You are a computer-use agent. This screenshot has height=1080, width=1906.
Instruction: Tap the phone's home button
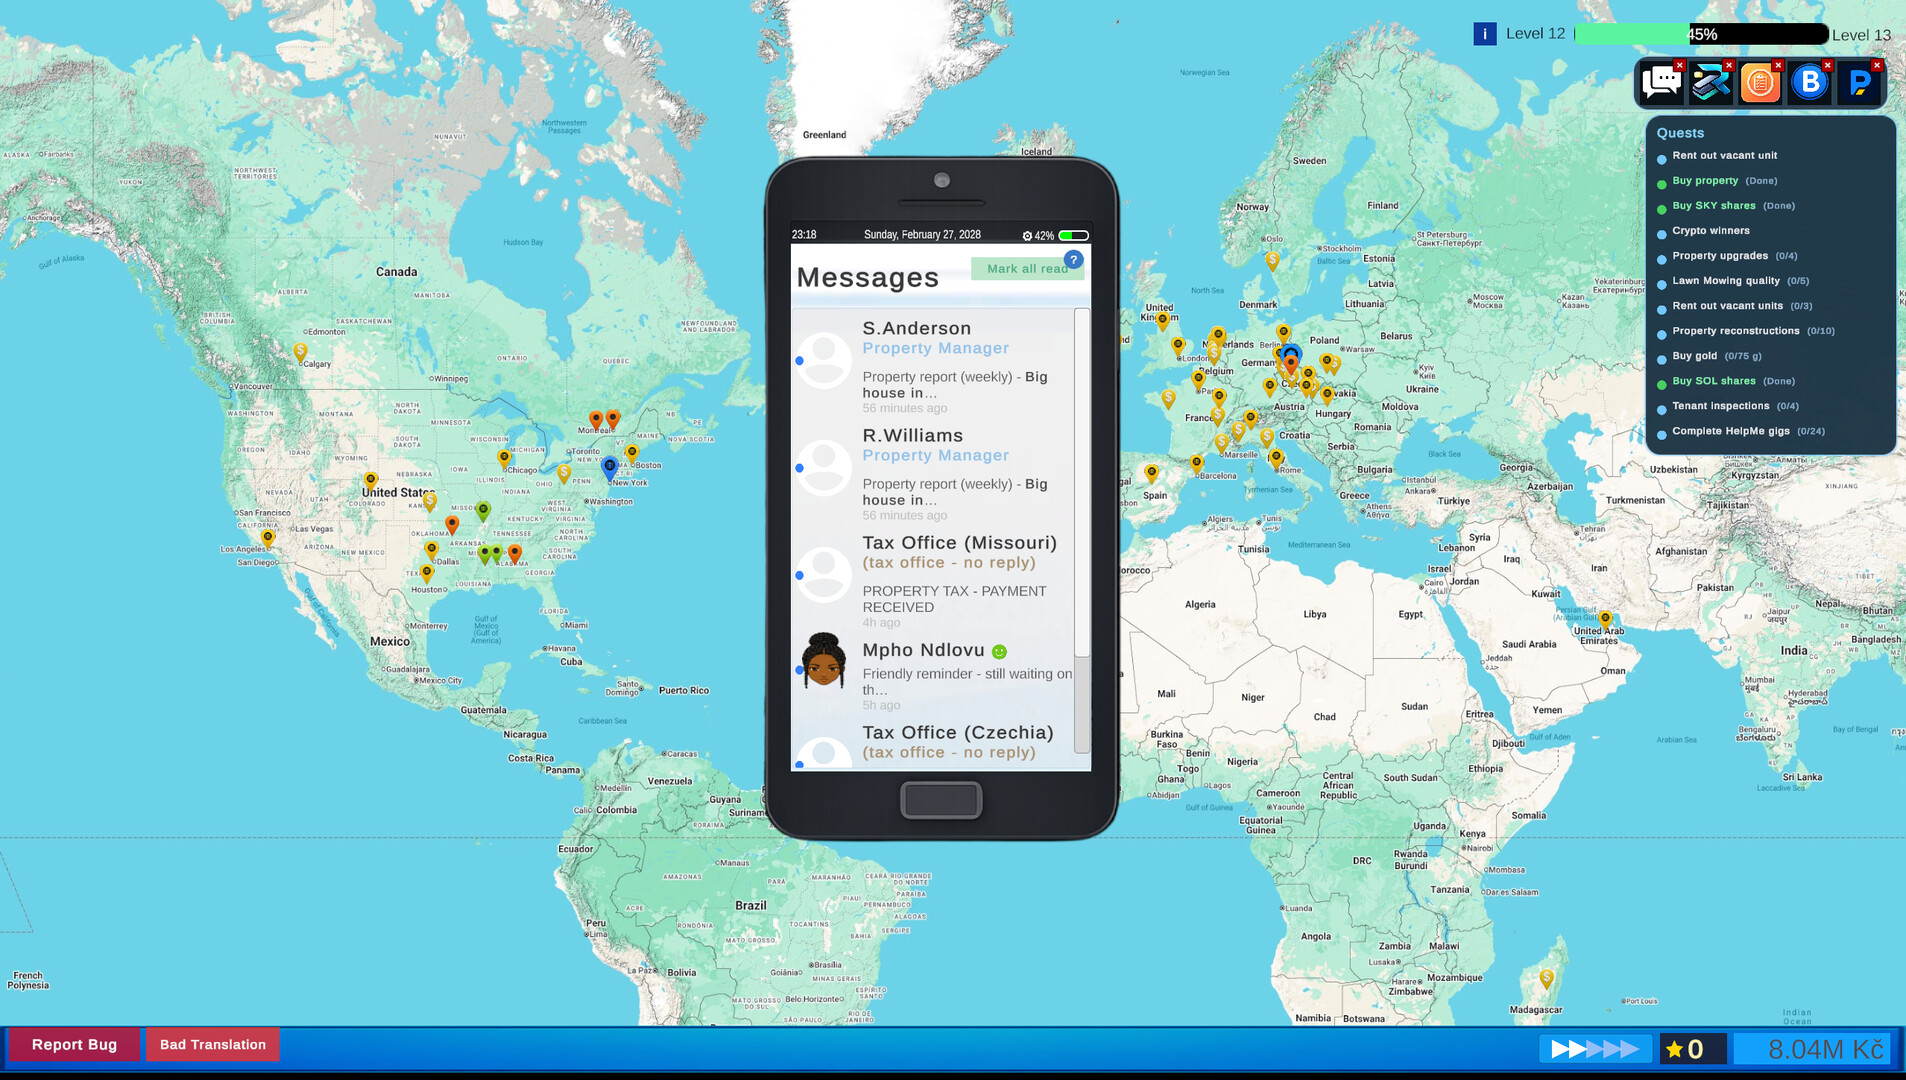pyautogui.click(x=941, y=800)
